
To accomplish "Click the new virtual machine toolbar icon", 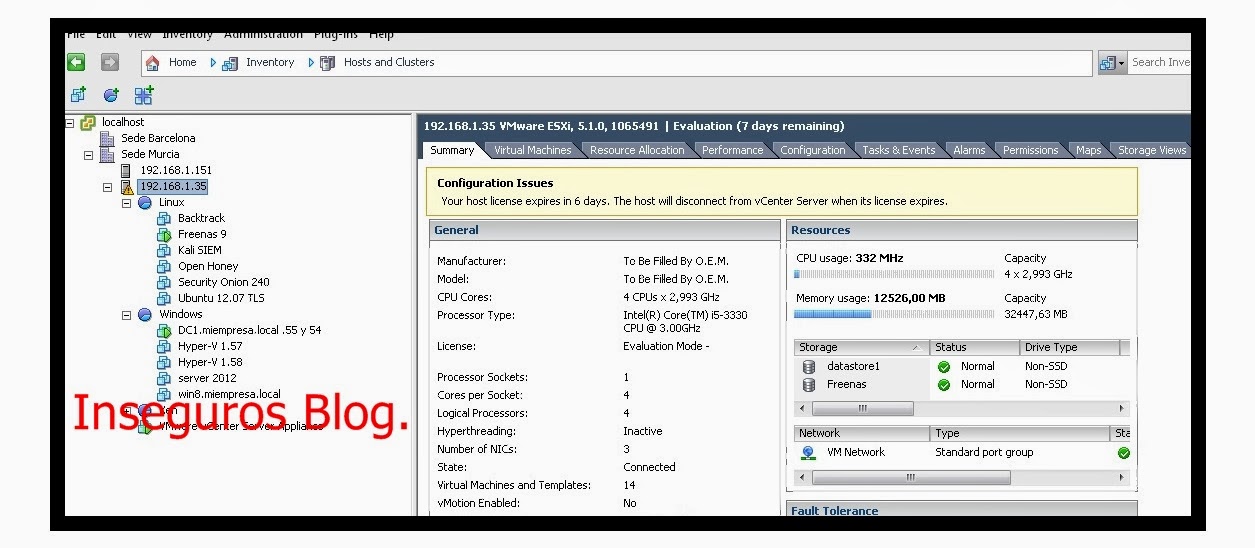I will point(78,95).
